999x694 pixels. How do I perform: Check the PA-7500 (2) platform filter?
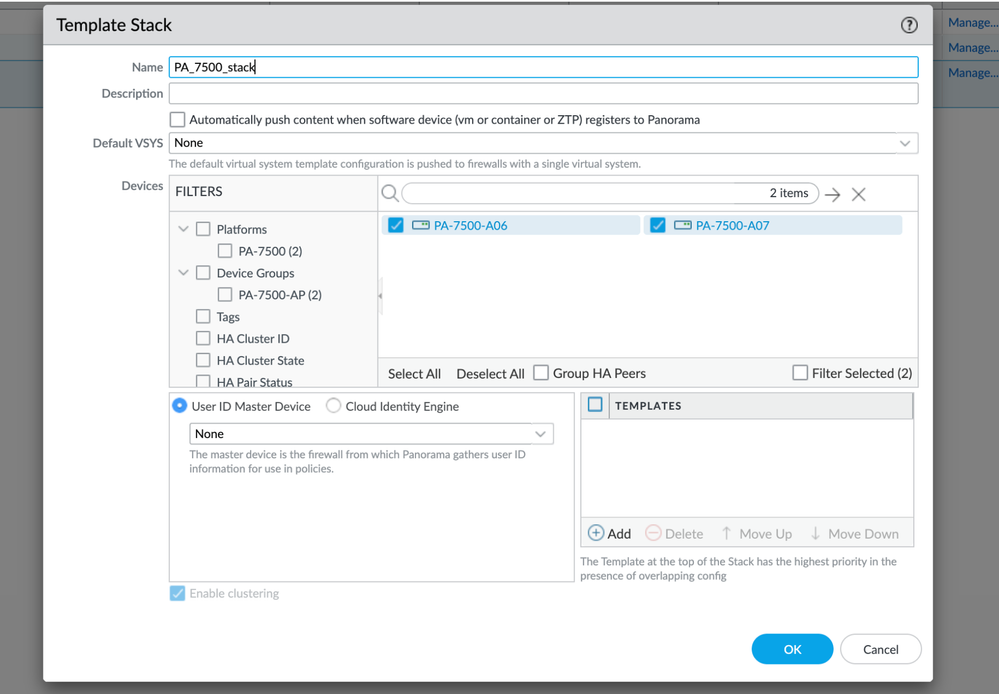point(225,251)
